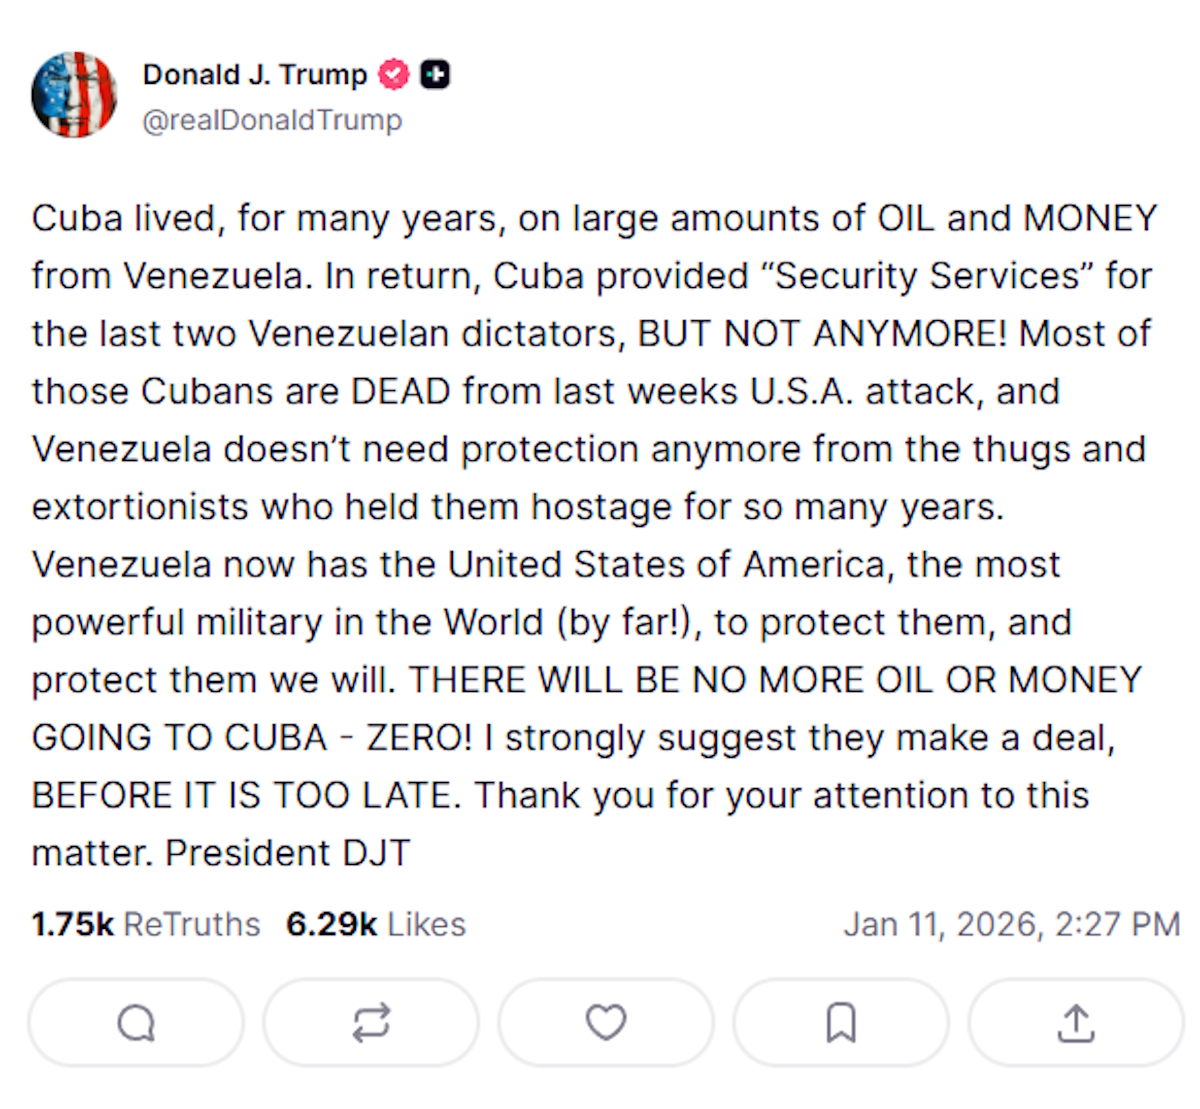Click the red verified checkmark badge
The width and height of the screenshot is (1200, 1109).
coord(394,75)
